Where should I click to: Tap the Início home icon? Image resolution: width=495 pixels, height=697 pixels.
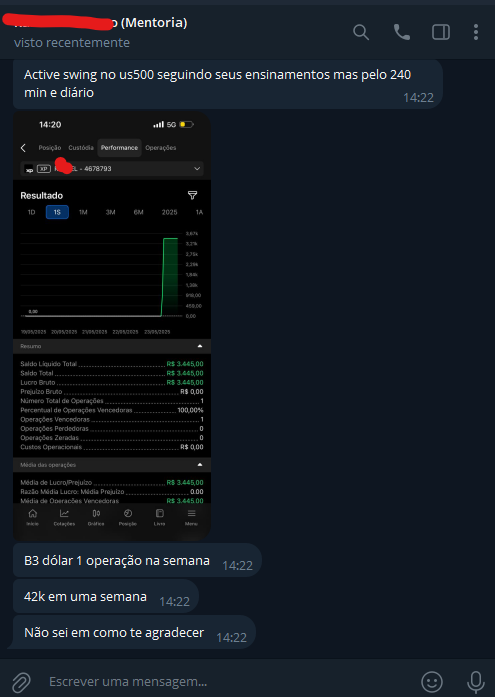32,517
